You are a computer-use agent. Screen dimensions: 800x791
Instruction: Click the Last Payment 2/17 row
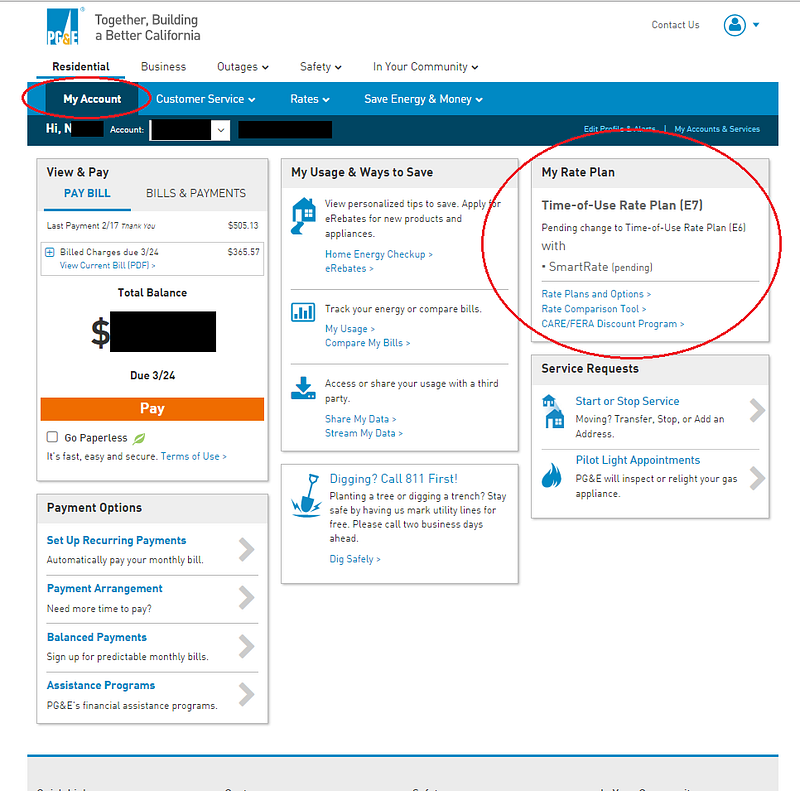152,226
